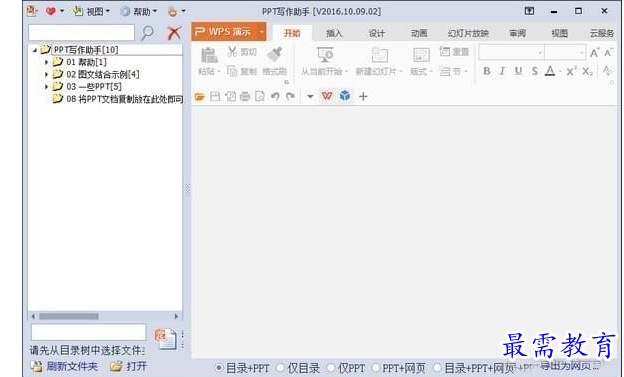Image resolution: width=624 pixels, height=377 pixels.
Task: Open the quick-access toolbar dropdown arrow
Action: click(x=310, y=96)
